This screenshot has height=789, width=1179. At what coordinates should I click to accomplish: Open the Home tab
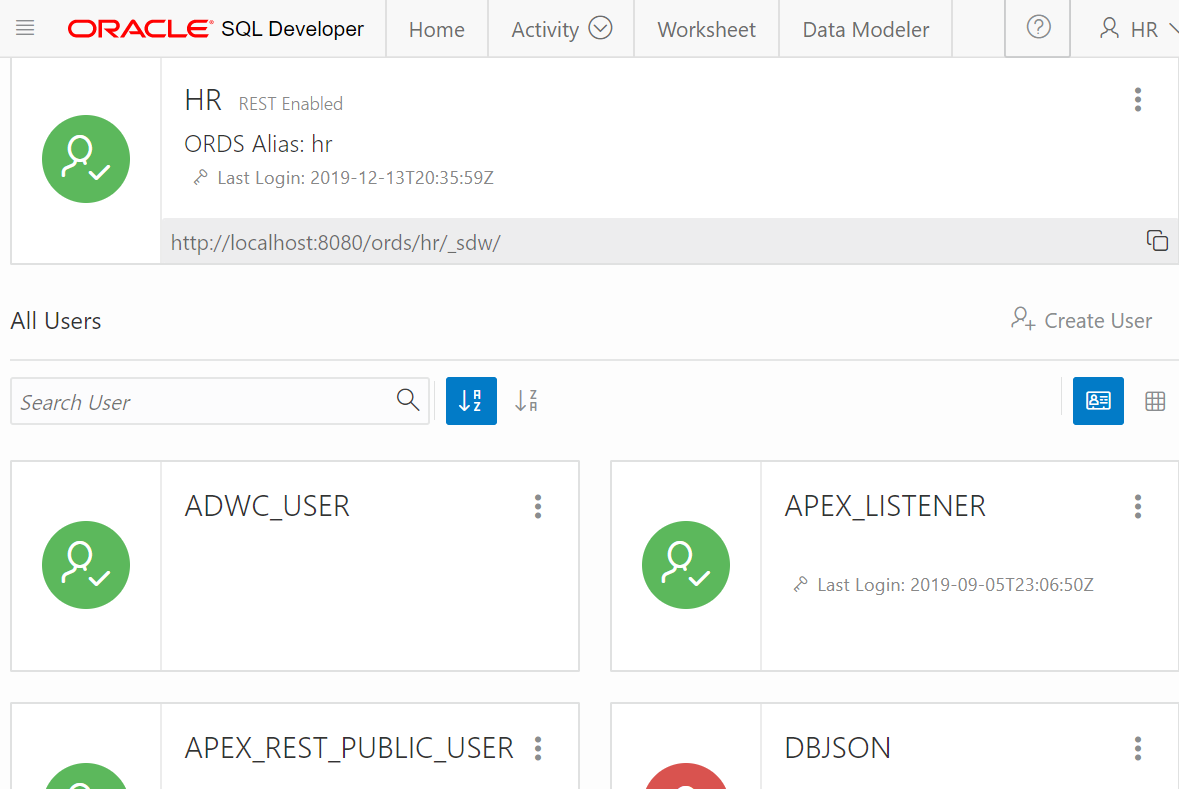[437, 29]
